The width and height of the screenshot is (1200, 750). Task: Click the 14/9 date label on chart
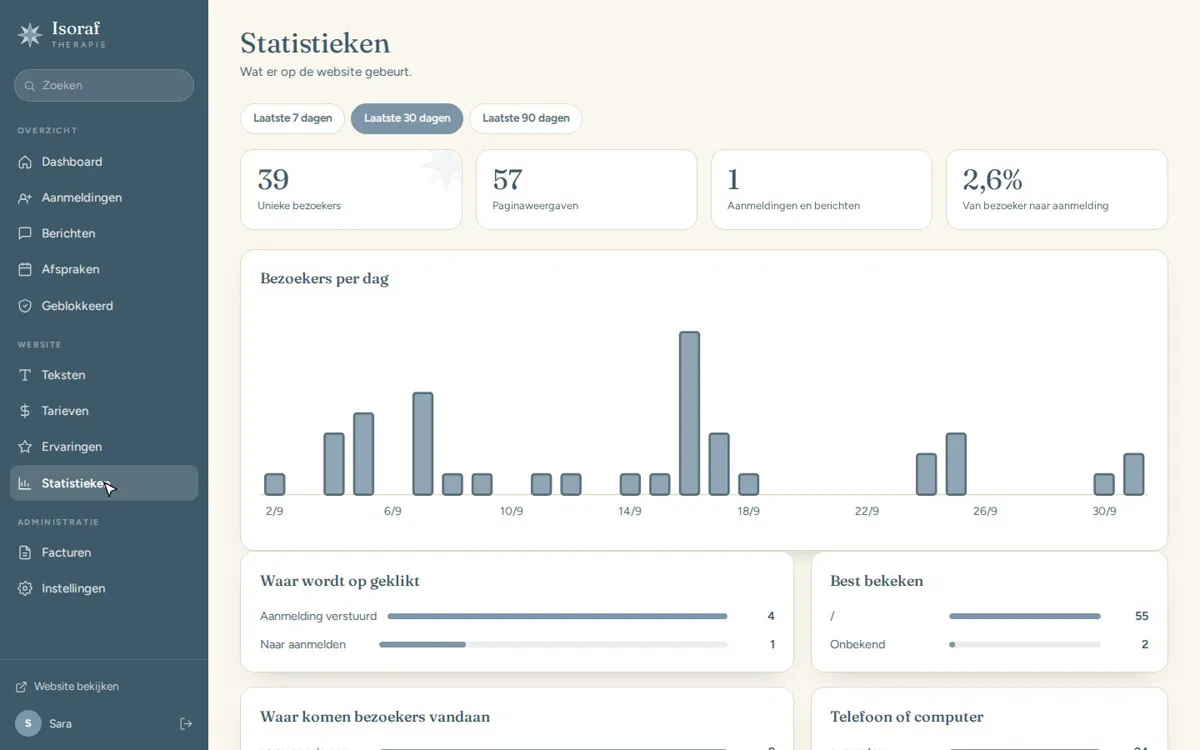point(630,511)
